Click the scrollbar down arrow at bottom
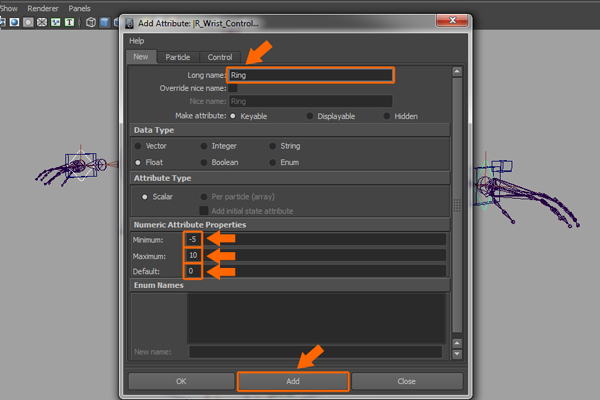Image resolution: width=600 pixels, height=400 pixels. point(457,354)
